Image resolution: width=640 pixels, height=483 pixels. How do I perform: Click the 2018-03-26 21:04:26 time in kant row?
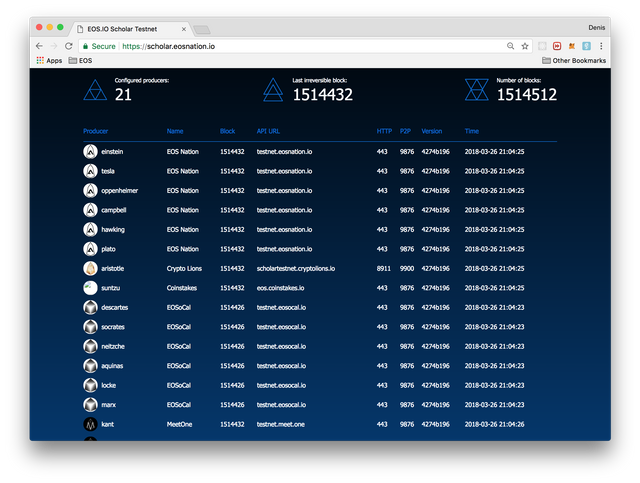click(494, 424)
